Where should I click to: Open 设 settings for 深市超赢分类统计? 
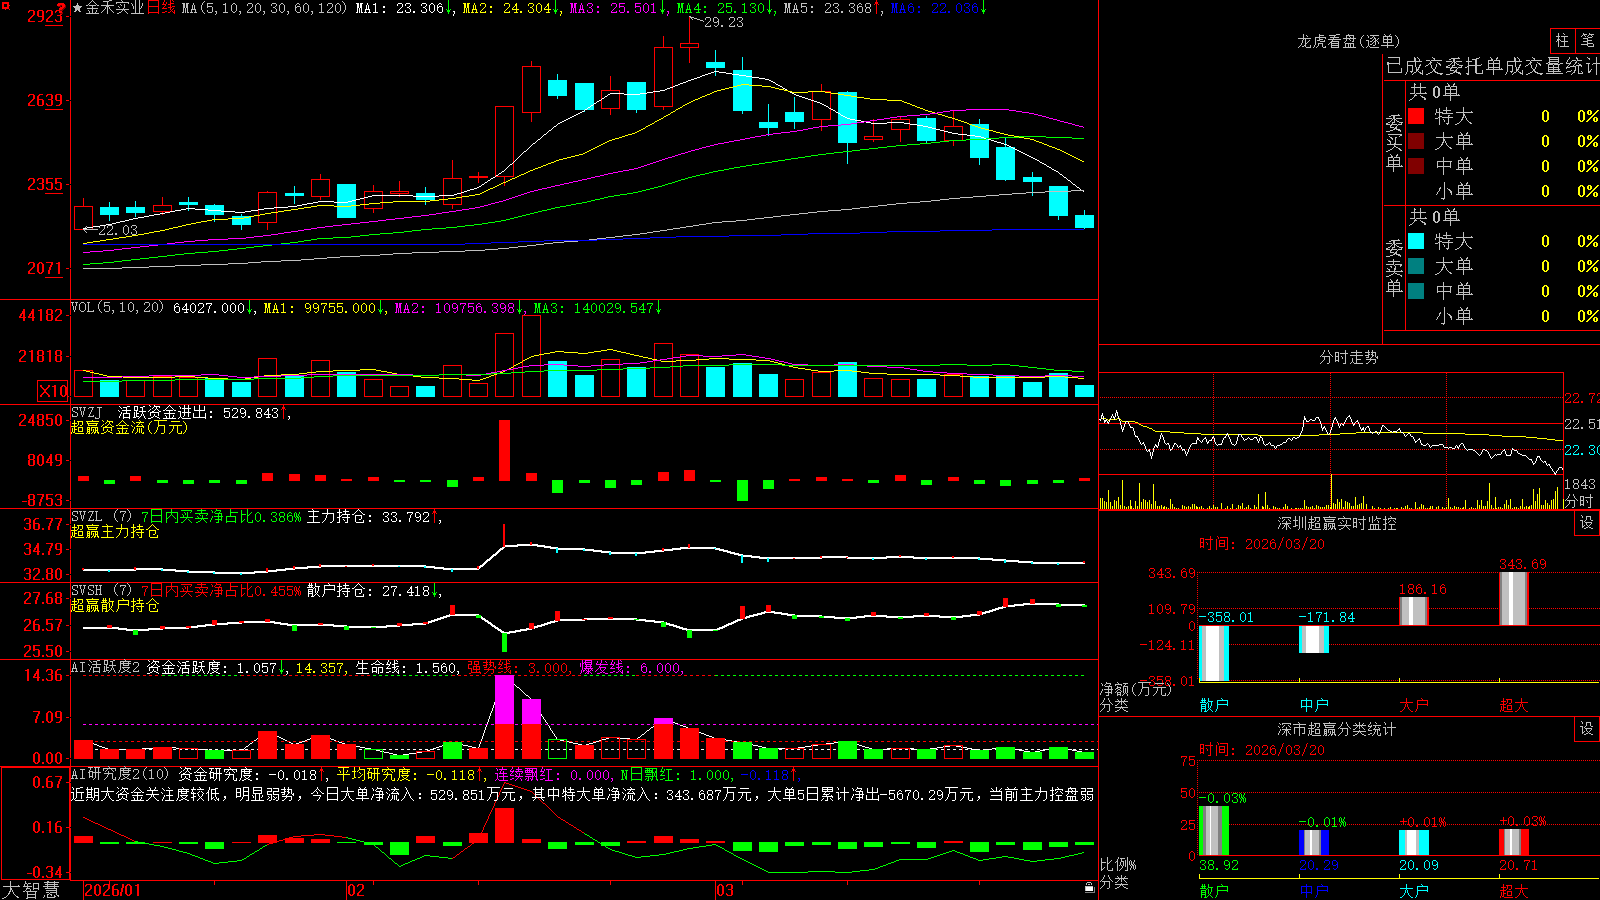pyautogui.click(x=1586, y=729)
